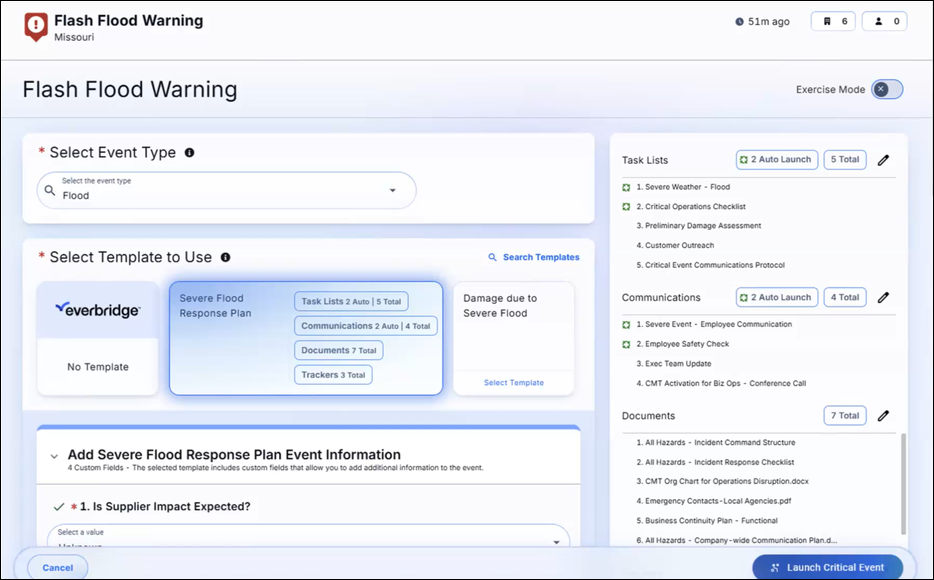Open the people count badge showing 0

pyautogui.click(x=885, y=21)
